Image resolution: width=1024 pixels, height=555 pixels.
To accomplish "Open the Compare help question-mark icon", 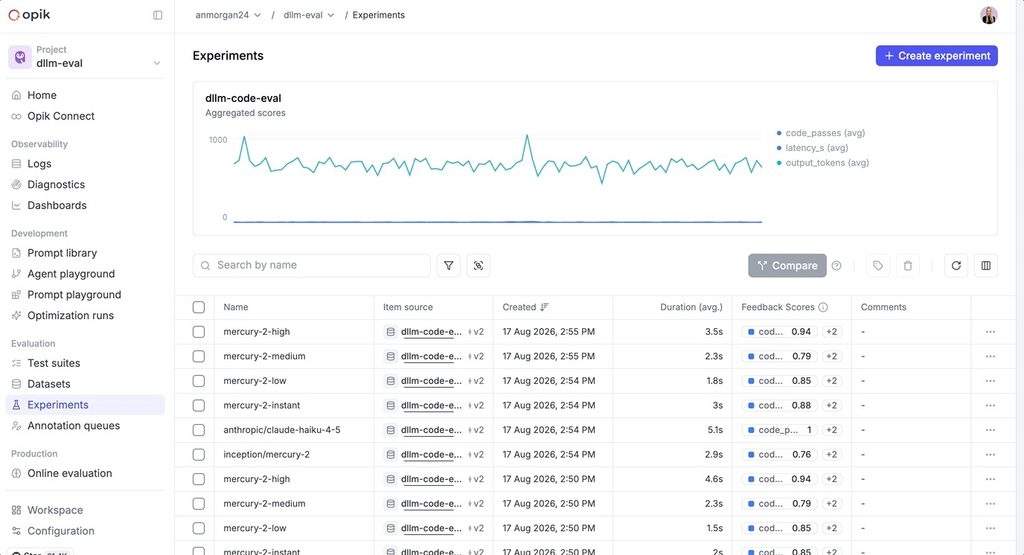I will click(x=837, y=266).
